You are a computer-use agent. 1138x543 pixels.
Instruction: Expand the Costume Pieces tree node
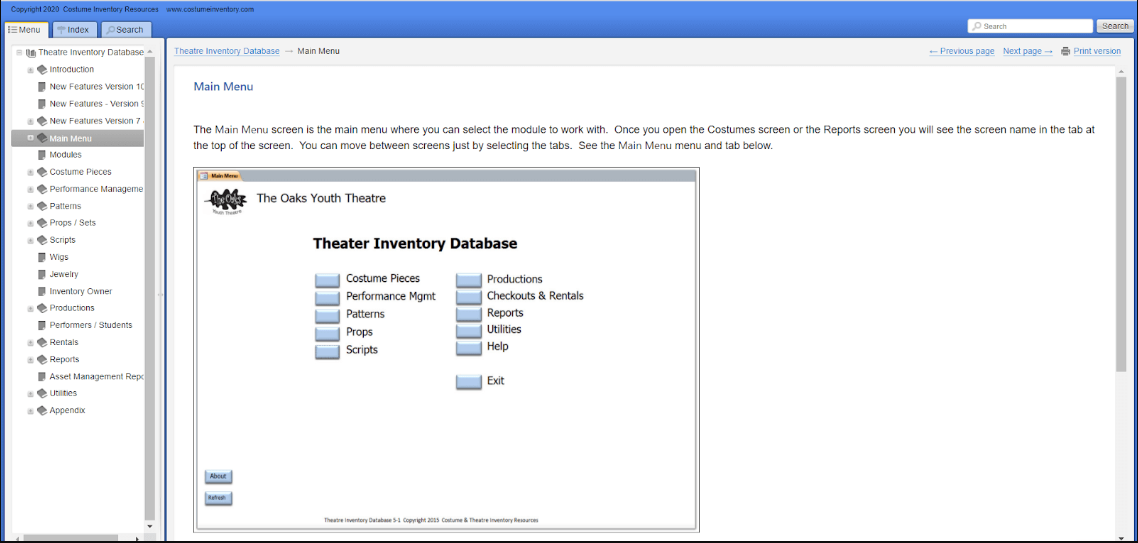coord(30,172)
